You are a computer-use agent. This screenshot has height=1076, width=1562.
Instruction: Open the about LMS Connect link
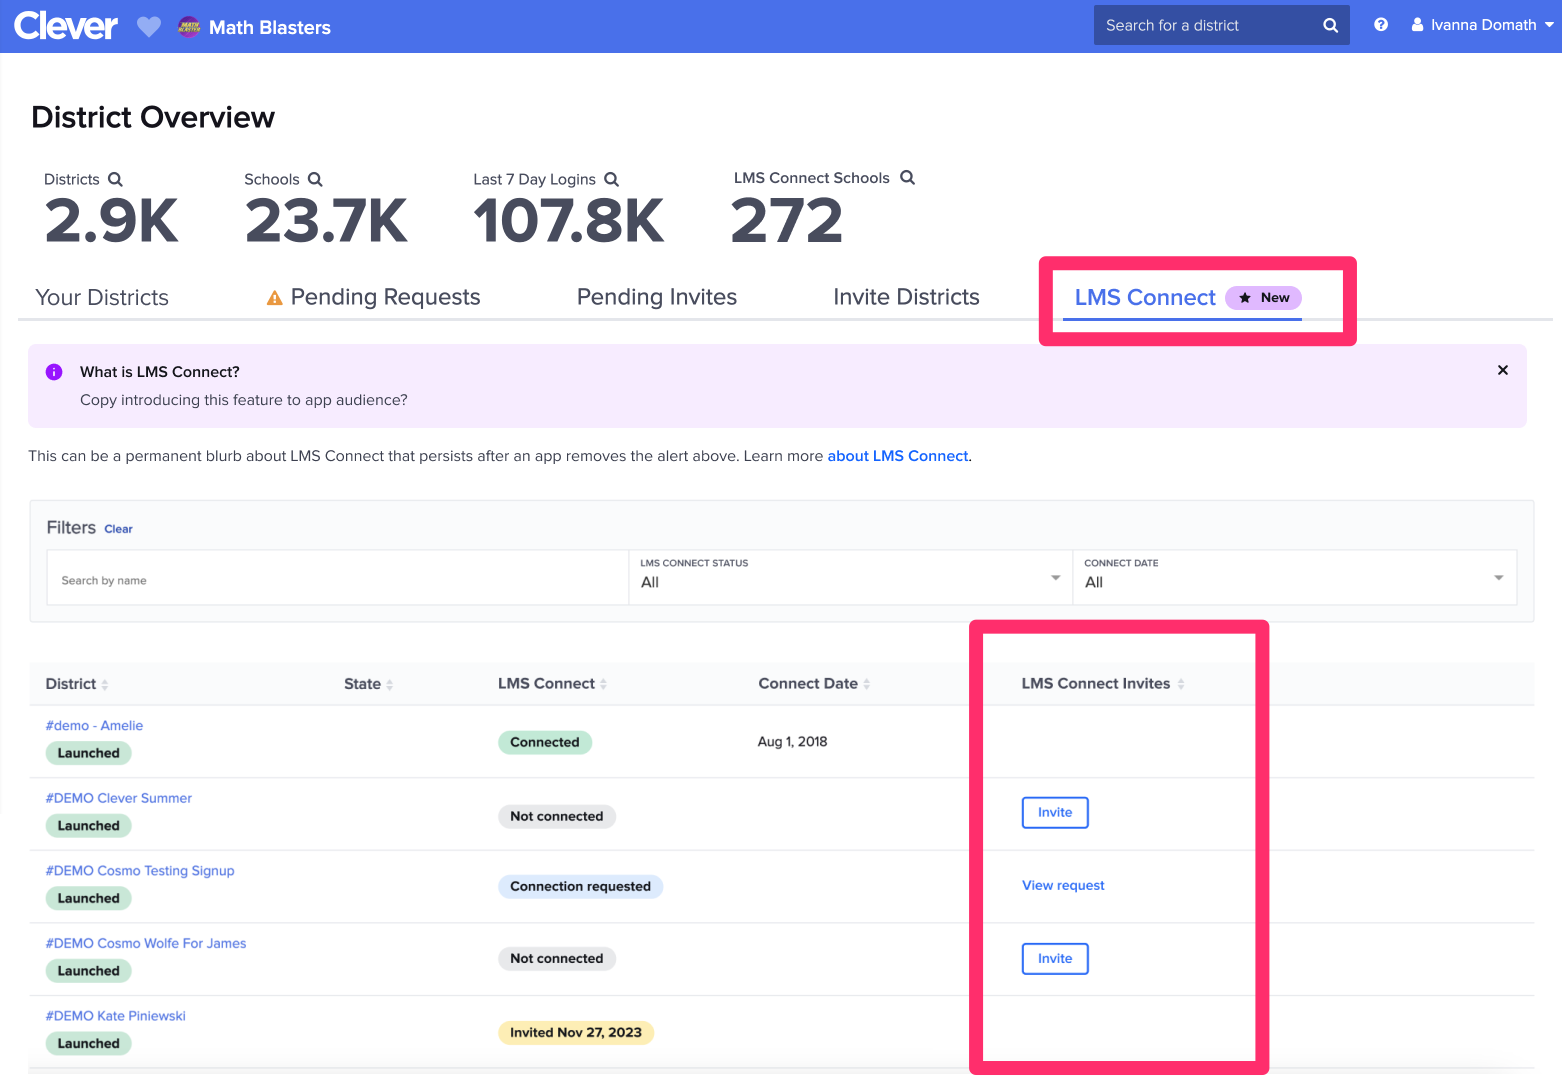897,456
